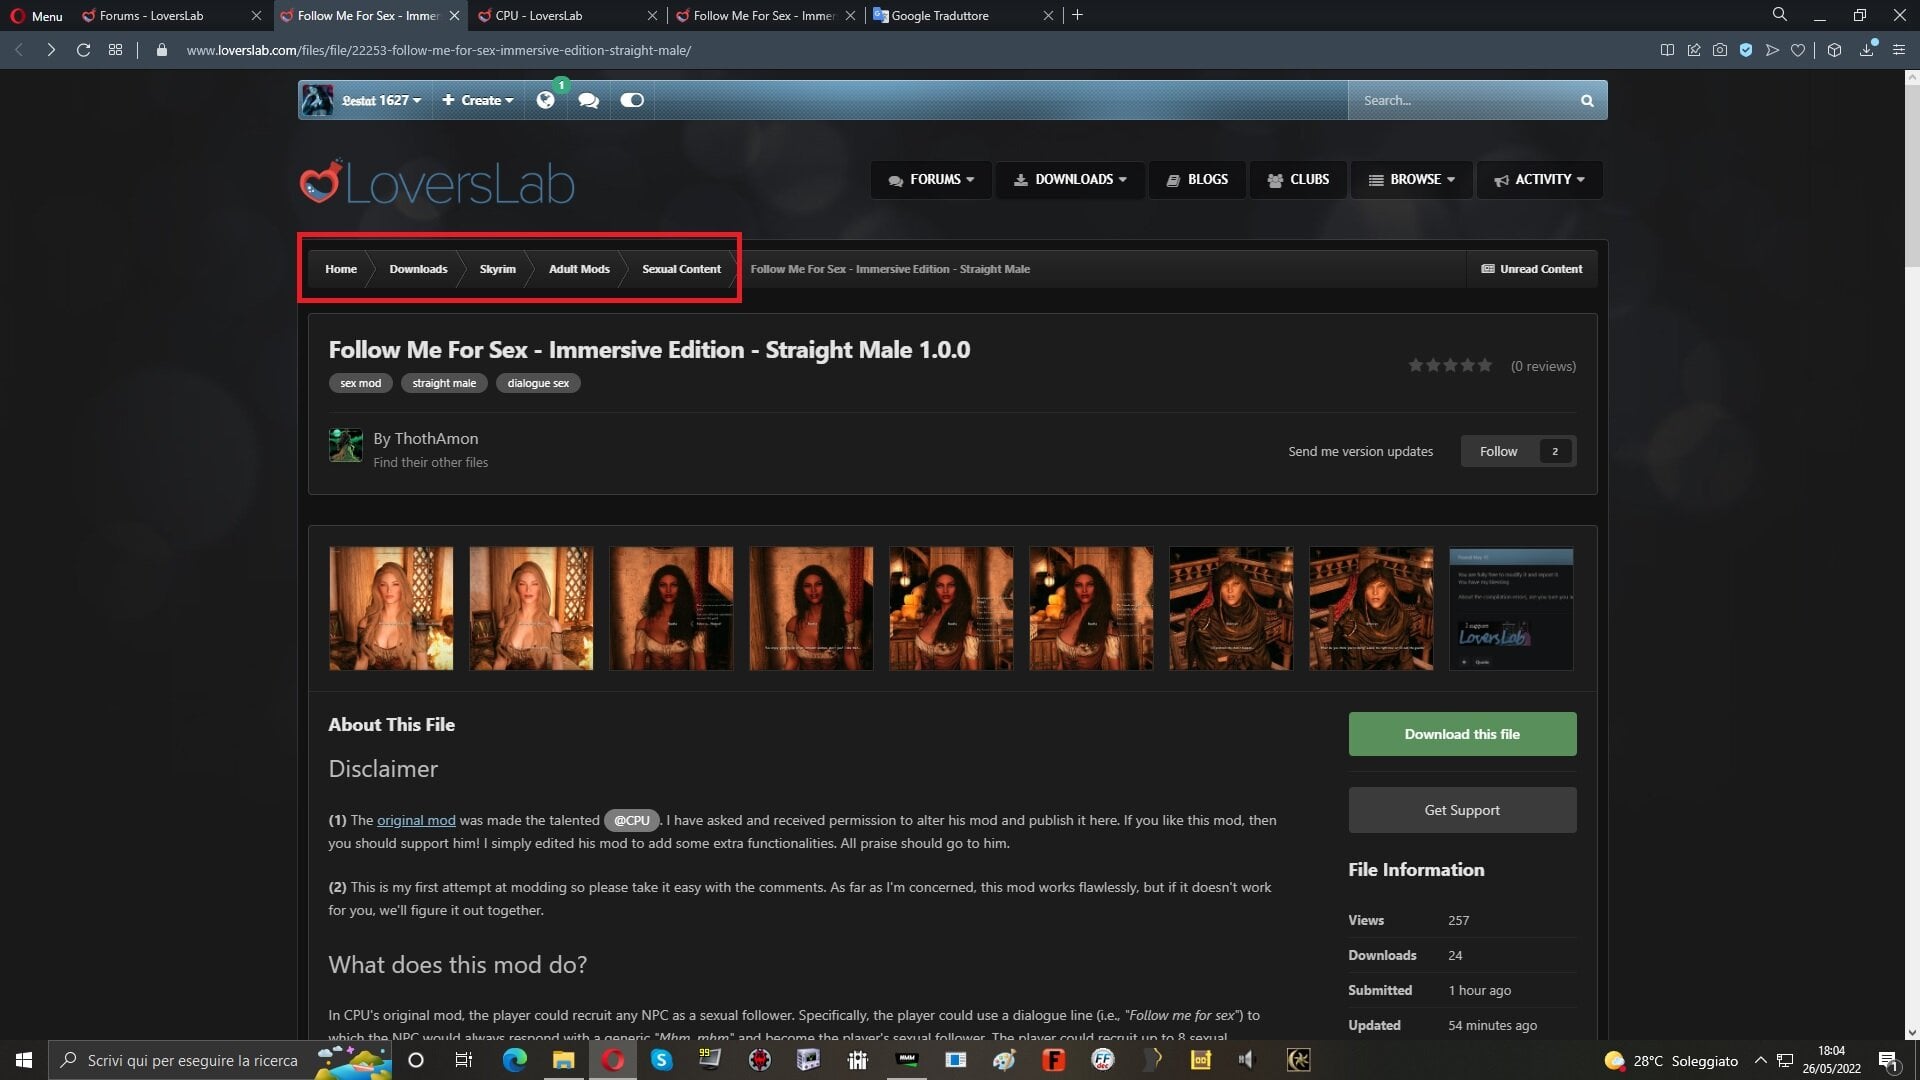This screenshot has width=1920, height=1080.
Task: Add page to bookmarks heart icon
Action: click(x=1798, y=50)
